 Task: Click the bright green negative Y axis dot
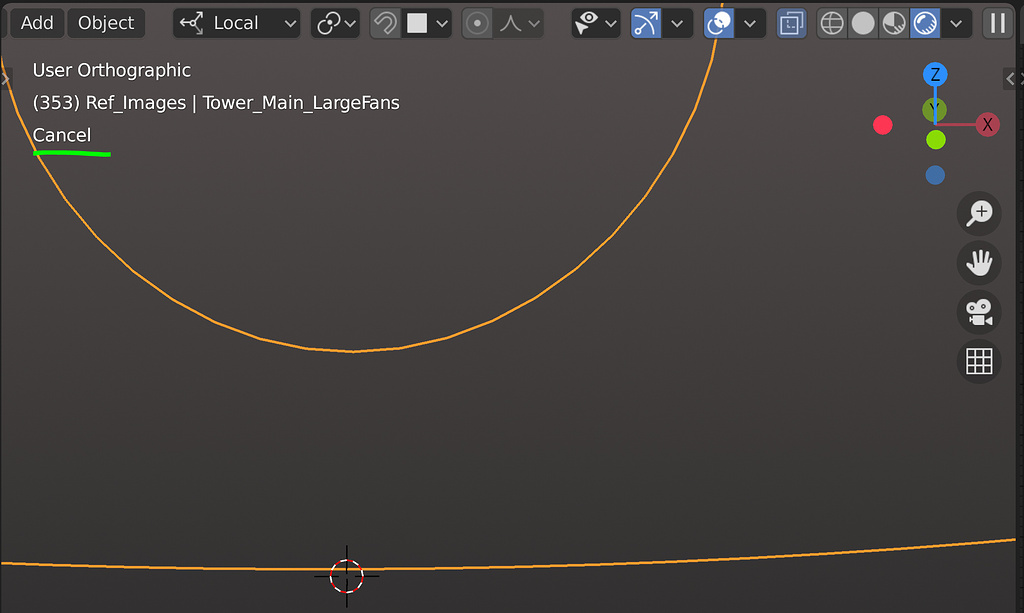[936, 140]
